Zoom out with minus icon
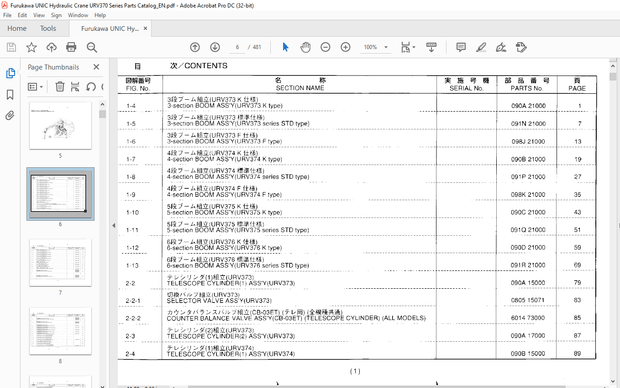 point(325,47)
